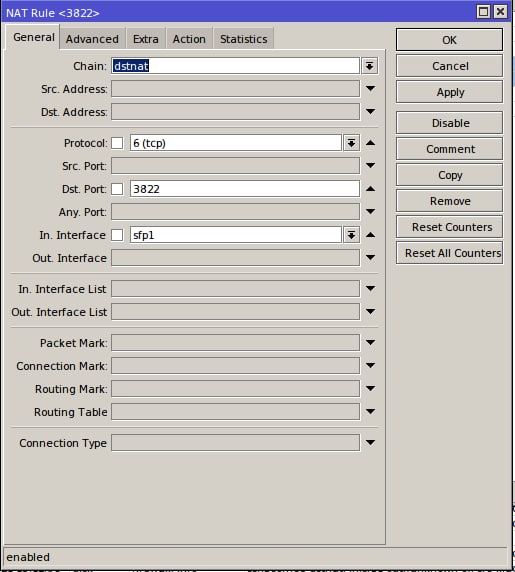Disable this NAT rule
The height and width of the screenshot is (572, 515).
(x=449, y=123)
